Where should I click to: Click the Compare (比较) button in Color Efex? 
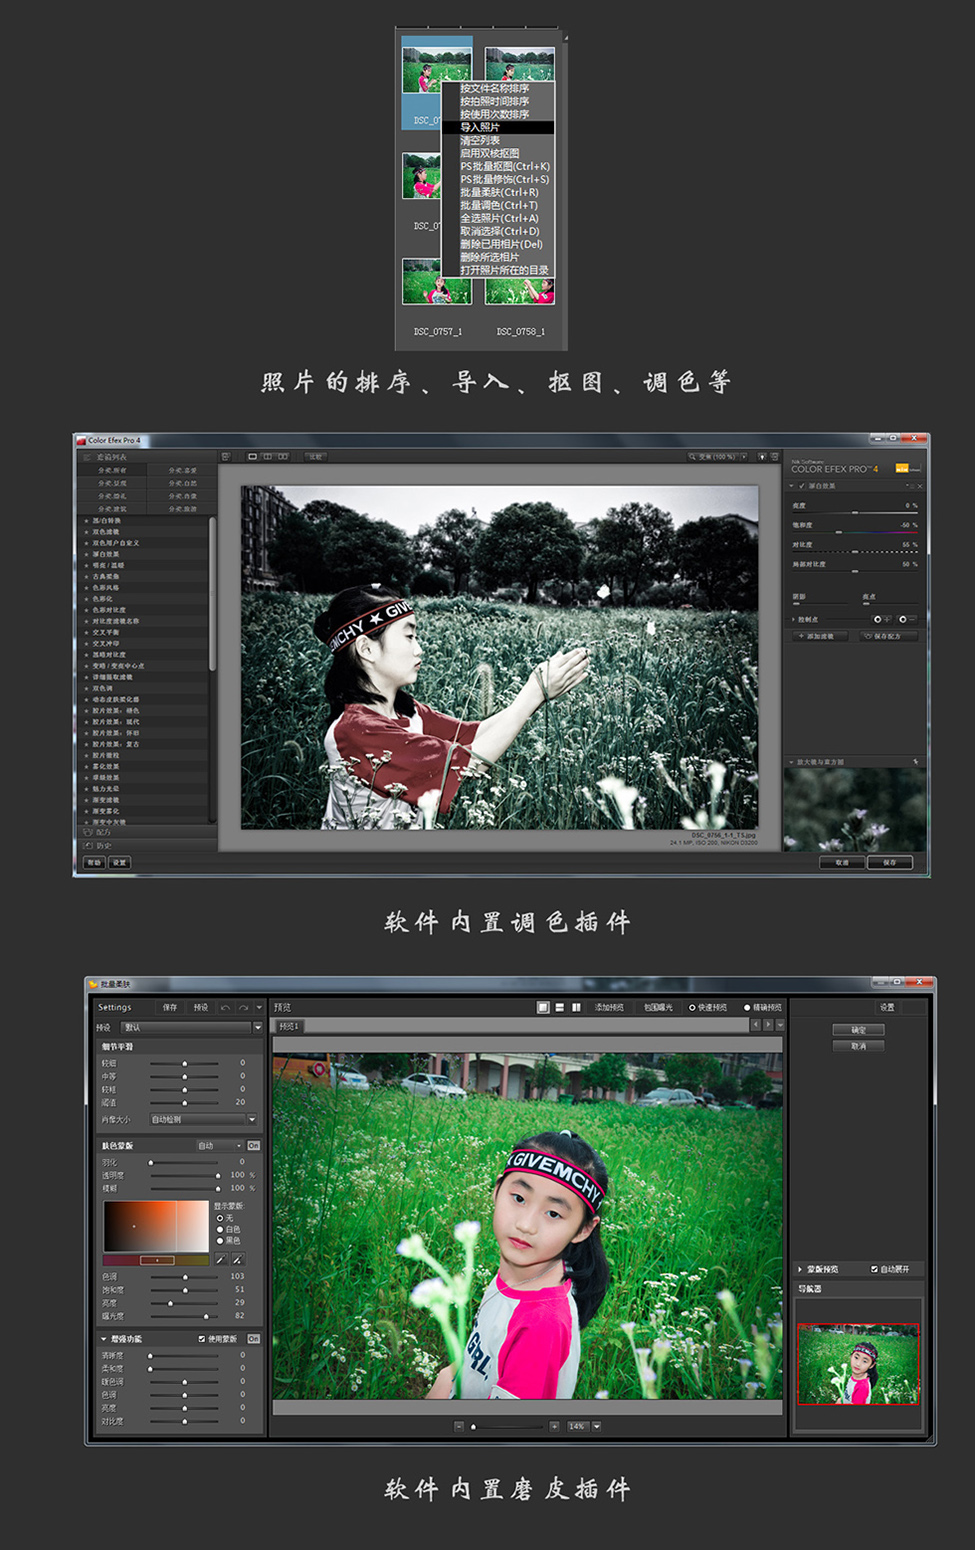pos(315,457)
